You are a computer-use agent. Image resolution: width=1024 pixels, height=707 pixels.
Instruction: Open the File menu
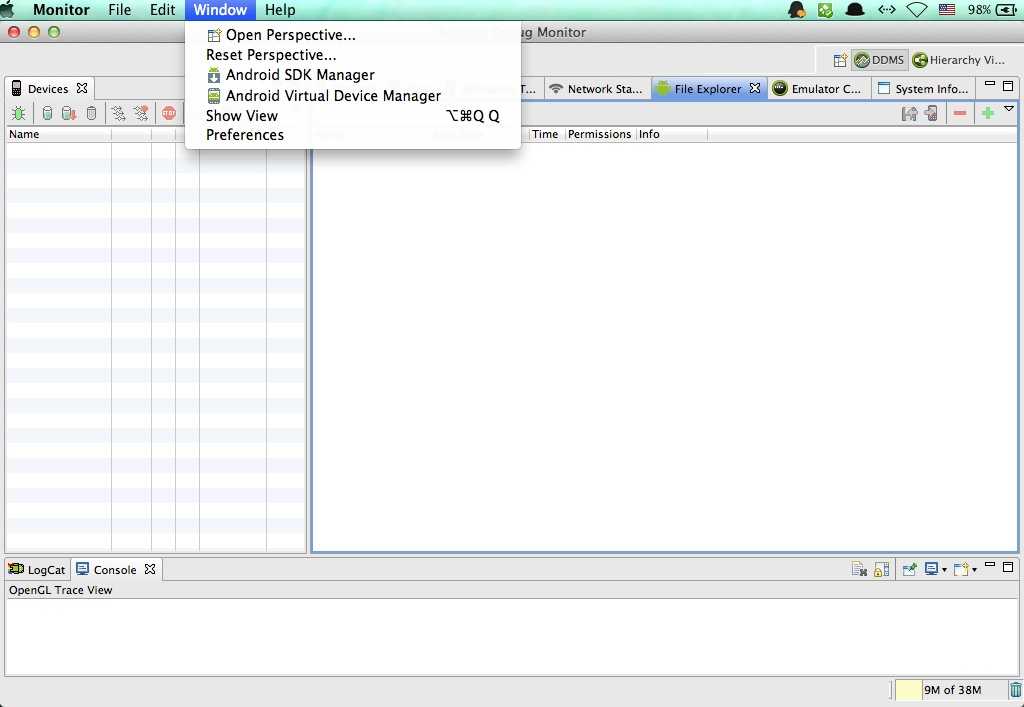(120, 10)
